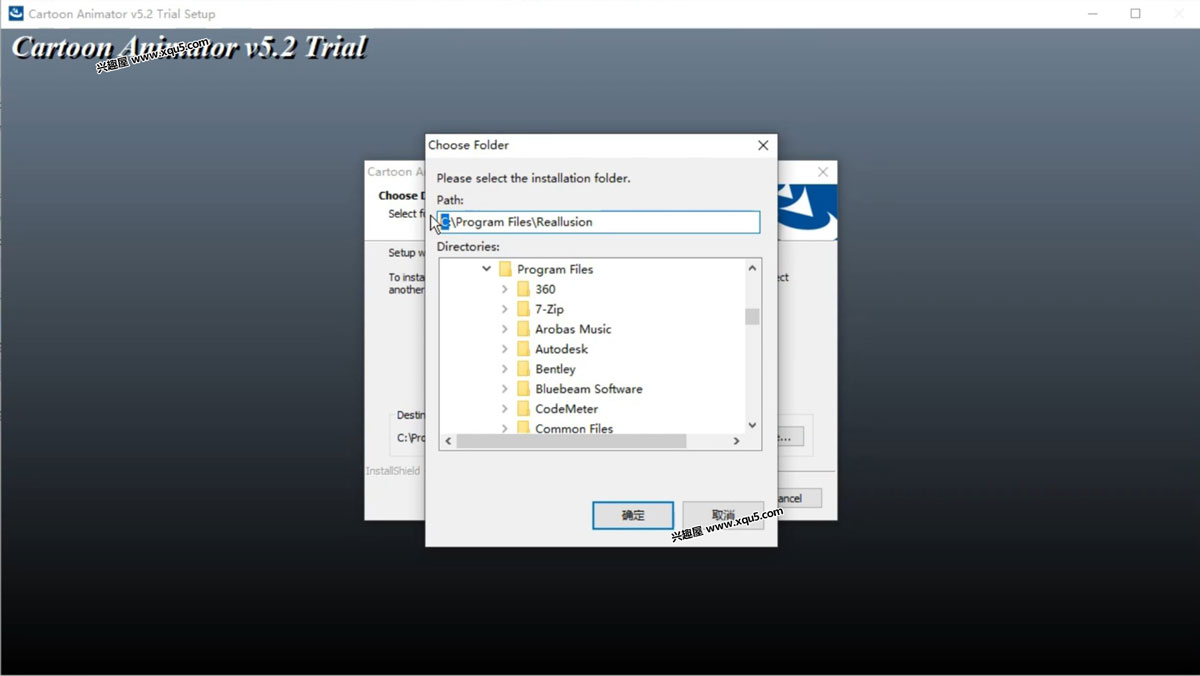
Task: Click the 7-Zip folder icon
Action: pos(523,309)
